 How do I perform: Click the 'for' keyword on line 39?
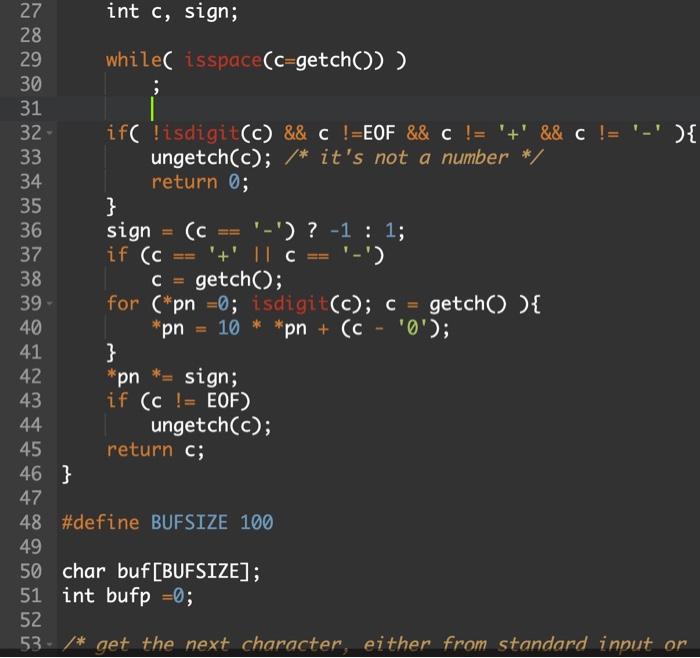pos(122,304)
